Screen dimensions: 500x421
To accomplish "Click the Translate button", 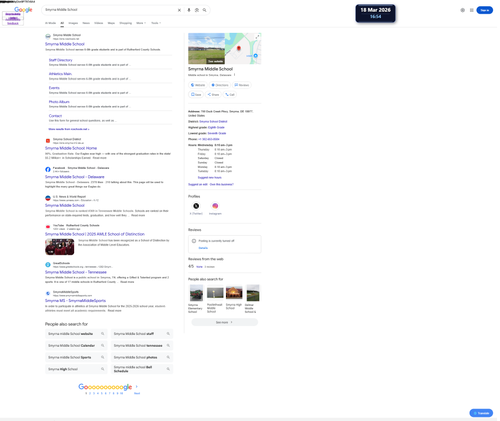I will point(481,413).
